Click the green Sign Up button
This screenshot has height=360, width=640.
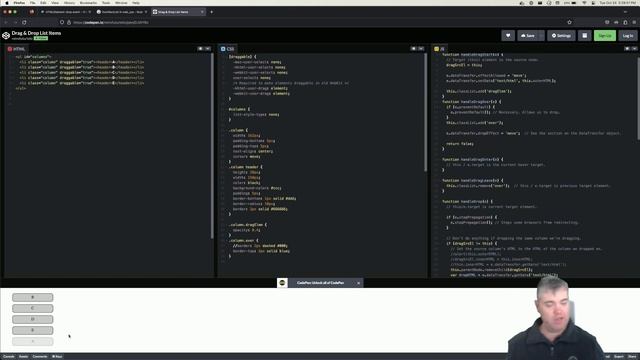click(x=604, y=36)
